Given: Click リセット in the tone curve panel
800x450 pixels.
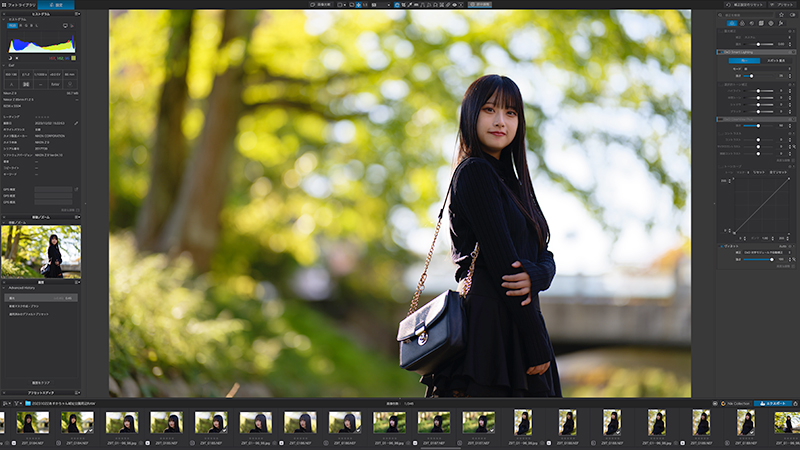Looking at the screenshot, I should pyautogui.click(x=759, y=172).
